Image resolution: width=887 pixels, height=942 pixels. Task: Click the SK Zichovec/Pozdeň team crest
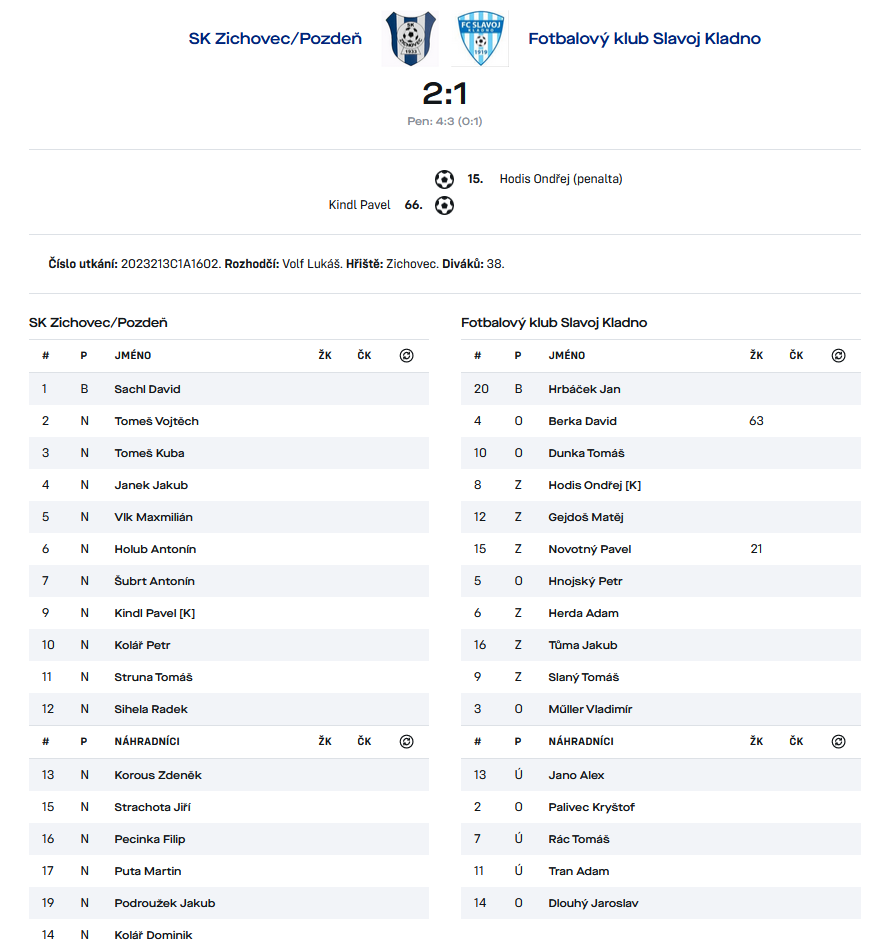pyautogui.click(x=410, y=39)
